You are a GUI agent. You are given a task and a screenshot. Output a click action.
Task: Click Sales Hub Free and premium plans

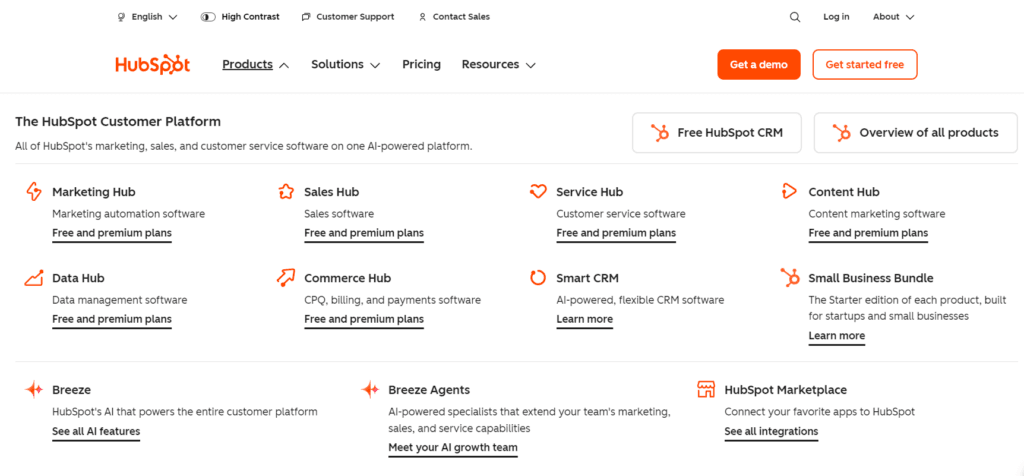pos(364,233)
